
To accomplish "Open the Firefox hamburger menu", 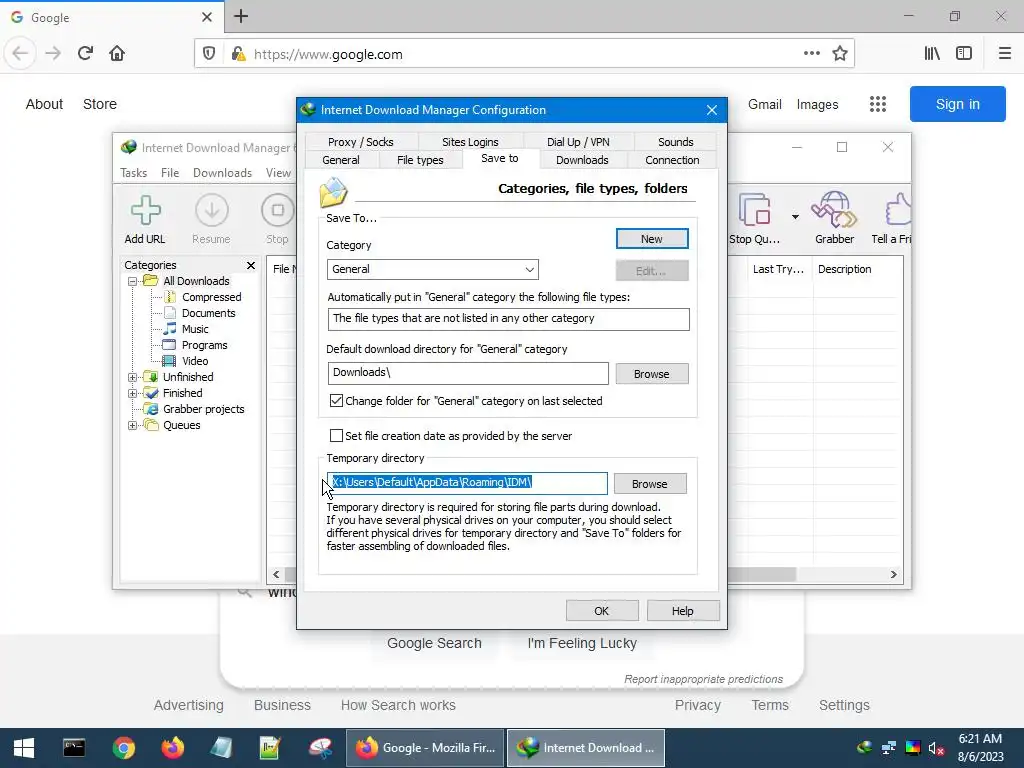I will (1004, 54).
